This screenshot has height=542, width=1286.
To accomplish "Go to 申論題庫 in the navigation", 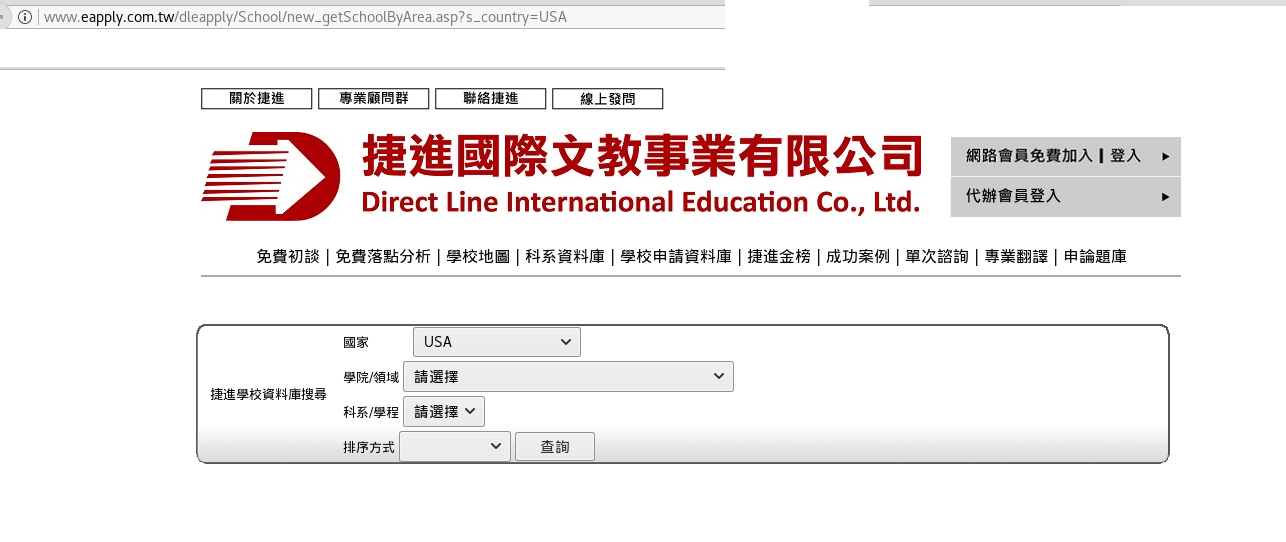I will [x=1095, y=257].
